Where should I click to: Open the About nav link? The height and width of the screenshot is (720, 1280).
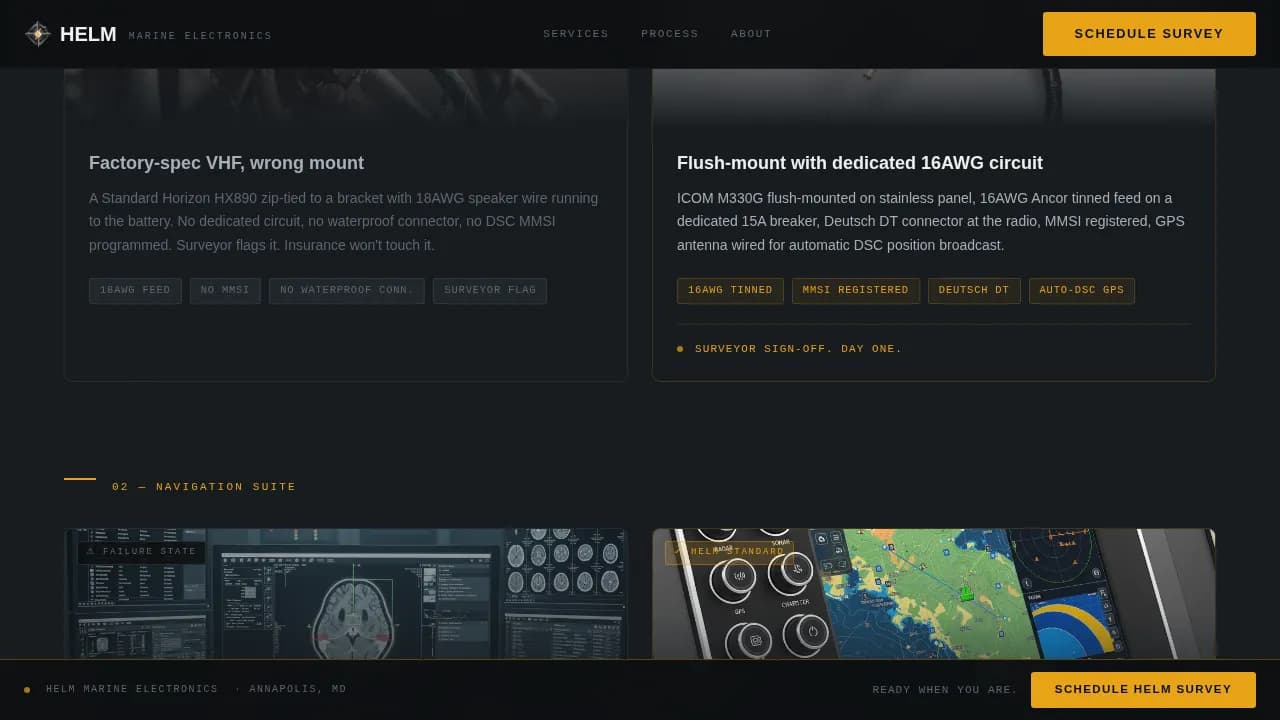click(x=751, y=34)
